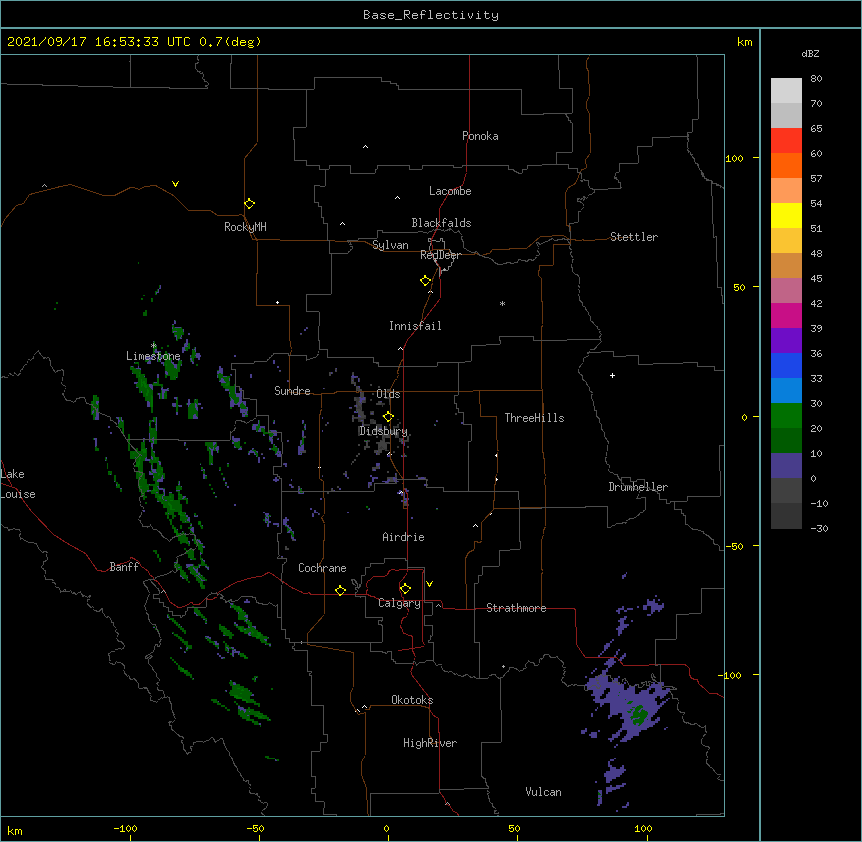The width and height of the screenshot is (862, 842).
Task: Click the yellow diamond marker below RedDeer
Action: (425, 281)
